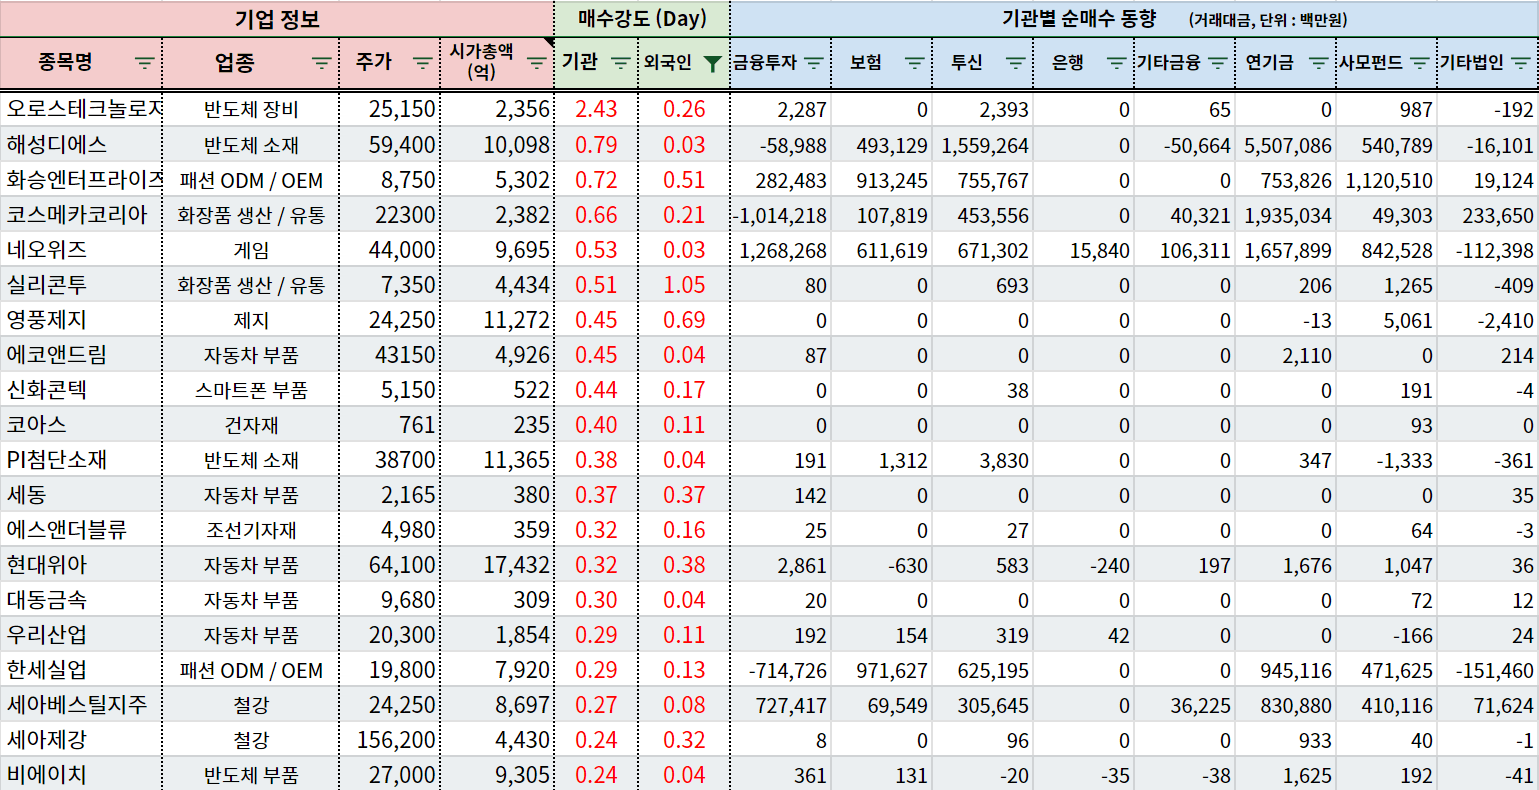Click the PI첨단소재 stock name cell

click(81, 459)
